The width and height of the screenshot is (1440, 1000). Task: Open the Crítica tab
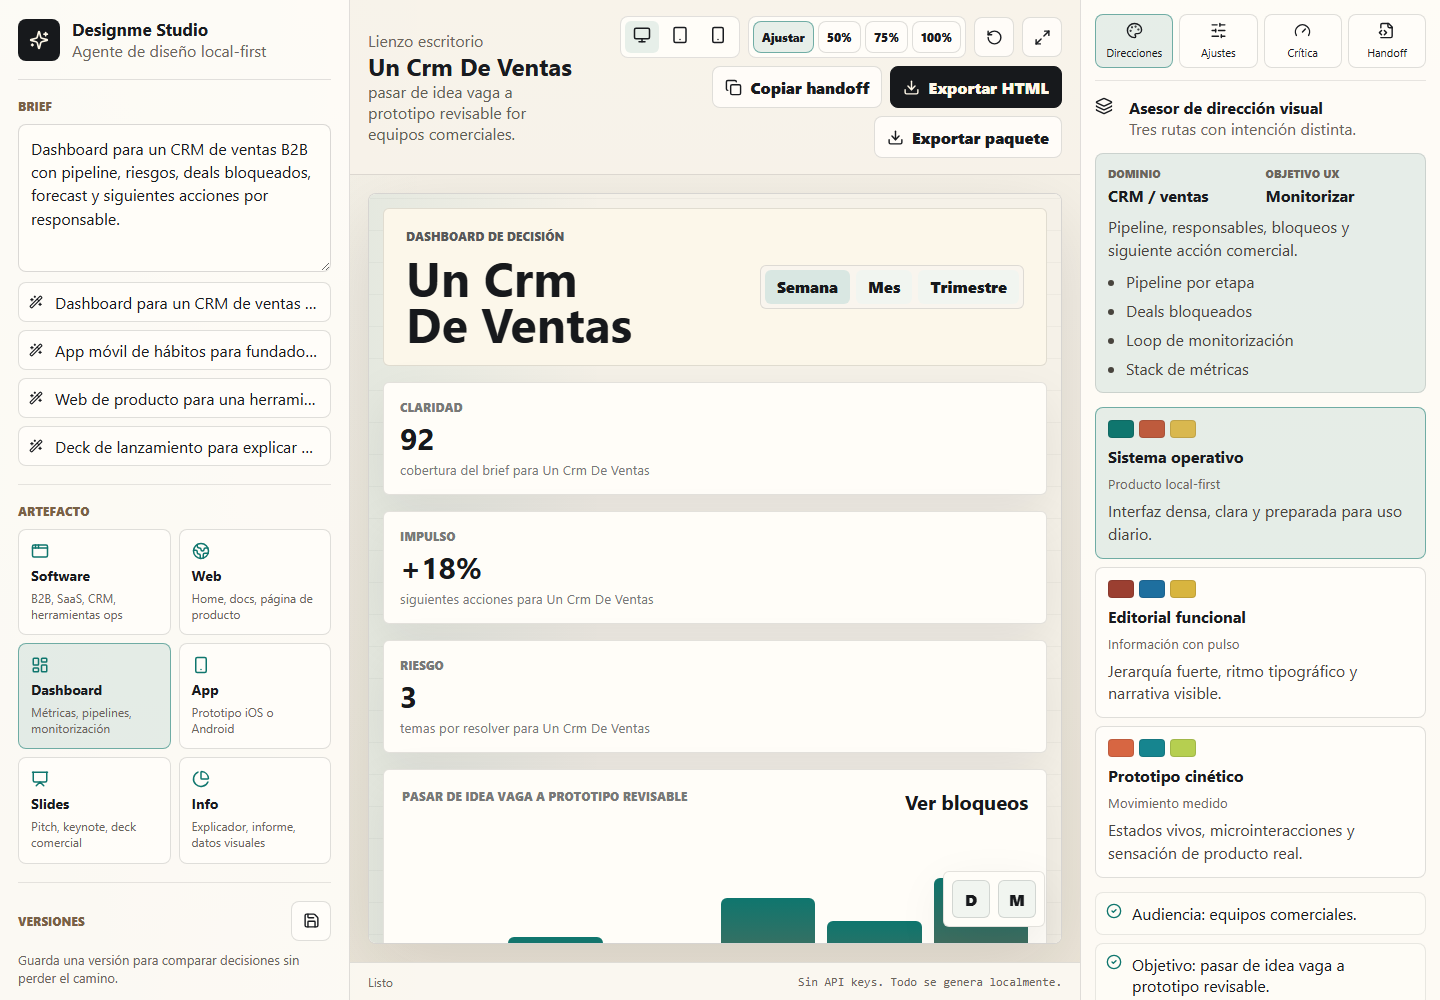[1302, 41]
